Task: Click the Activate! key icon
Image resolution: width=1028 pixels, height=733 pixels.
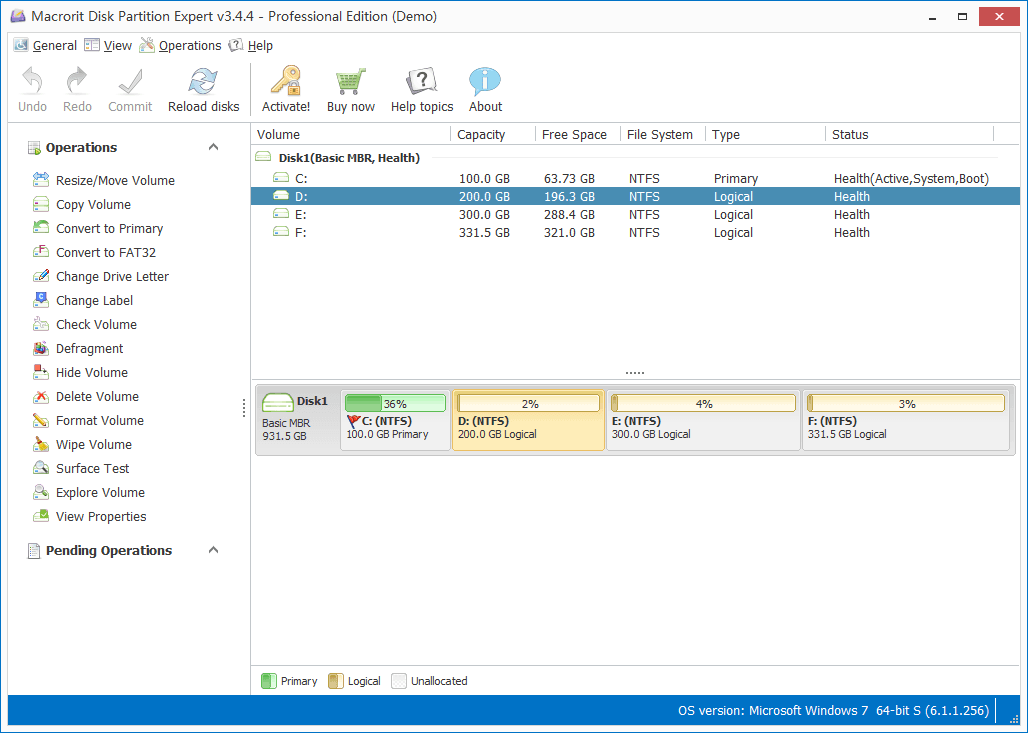Action: click(x=286, y=82)
